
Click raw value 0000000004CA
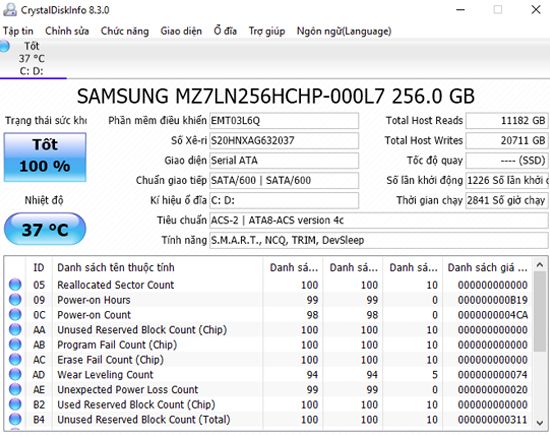492,315
